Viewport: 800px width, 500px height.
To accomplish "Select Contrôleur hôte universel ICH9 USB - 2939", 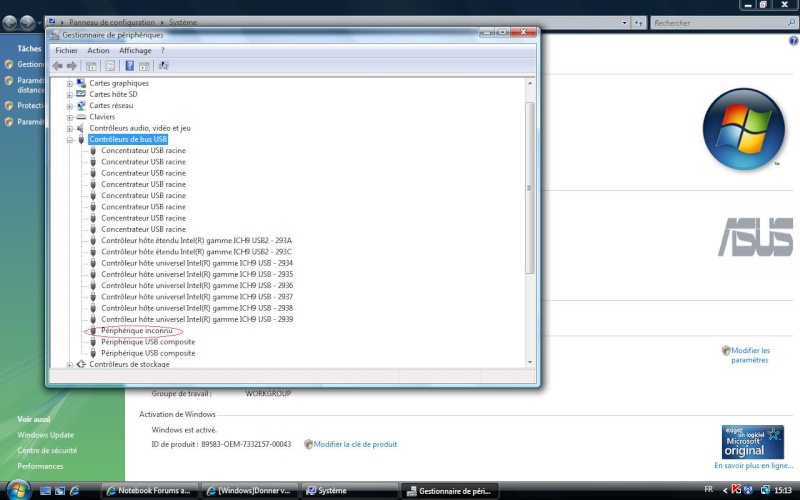I will pyautogui.click(x=197, y=319).
